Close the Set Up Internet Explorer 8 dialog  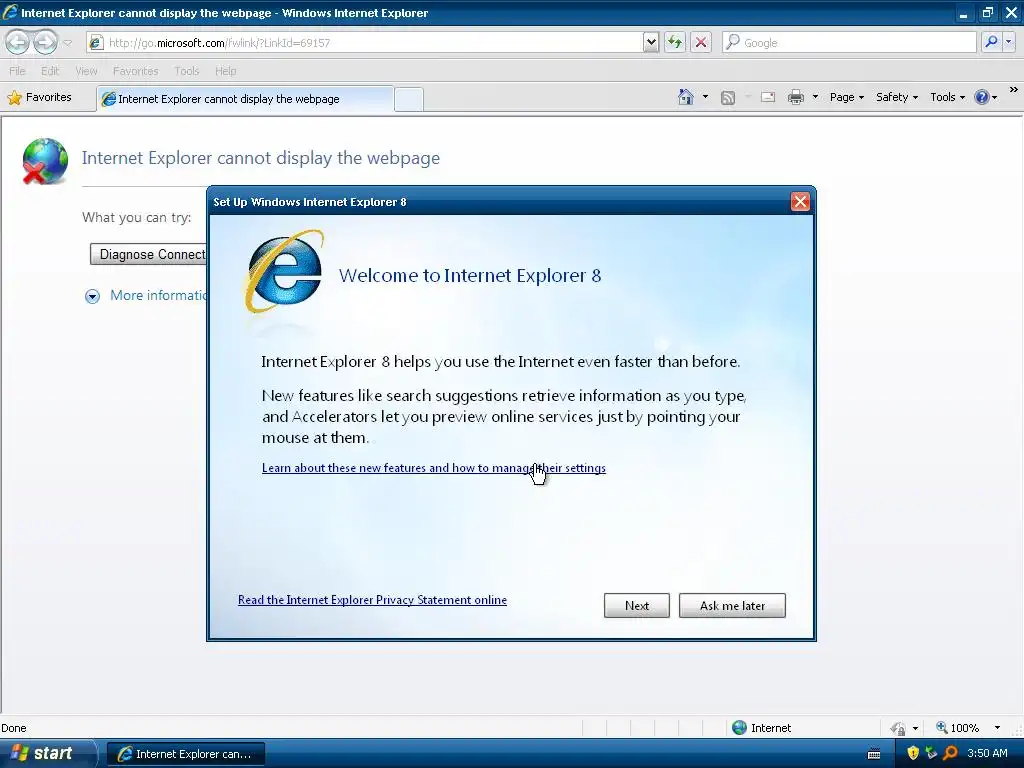pos(800,202)
